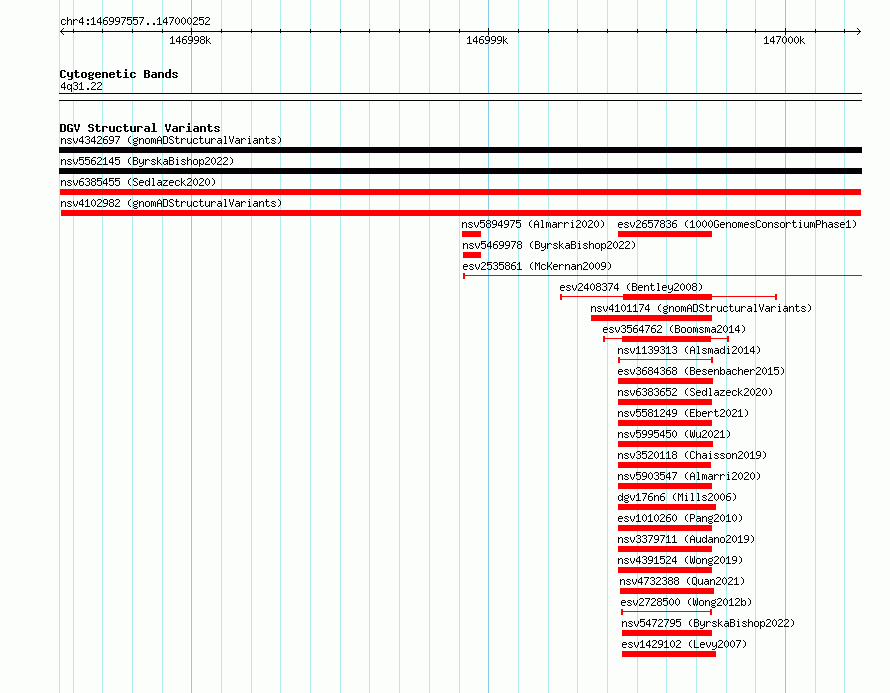Select esv3684368 Besenbacher2015 label
This screenshot has width=890, height=693.
coord(701,371)
